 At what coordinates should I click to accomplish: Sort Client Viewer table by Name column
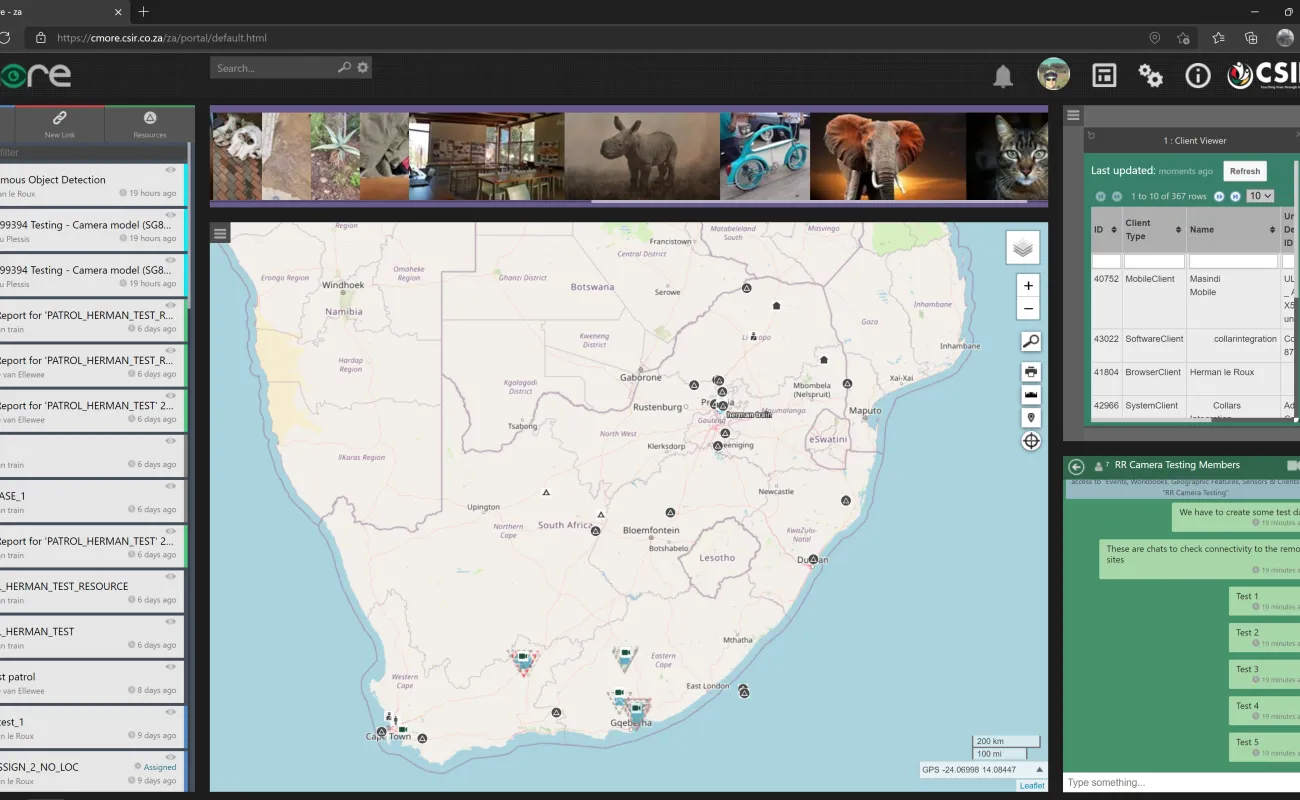point(1272,230)
